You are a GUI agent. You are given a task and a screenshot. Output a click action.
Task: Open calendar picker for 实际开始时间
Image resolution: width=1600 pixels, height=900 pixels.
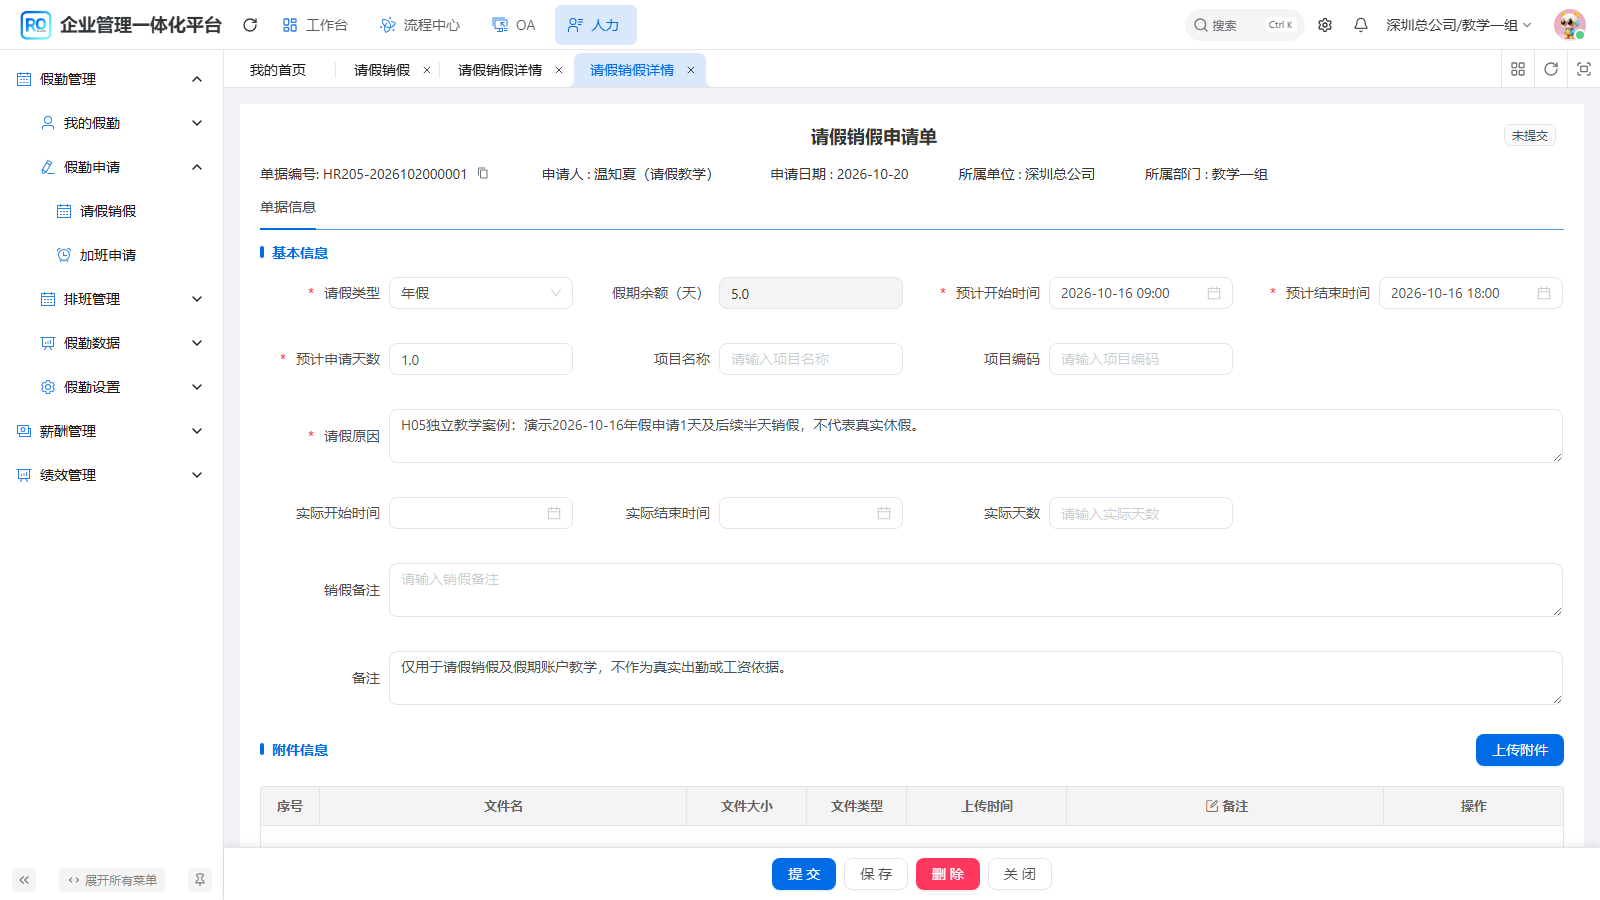tap(554, 513)
